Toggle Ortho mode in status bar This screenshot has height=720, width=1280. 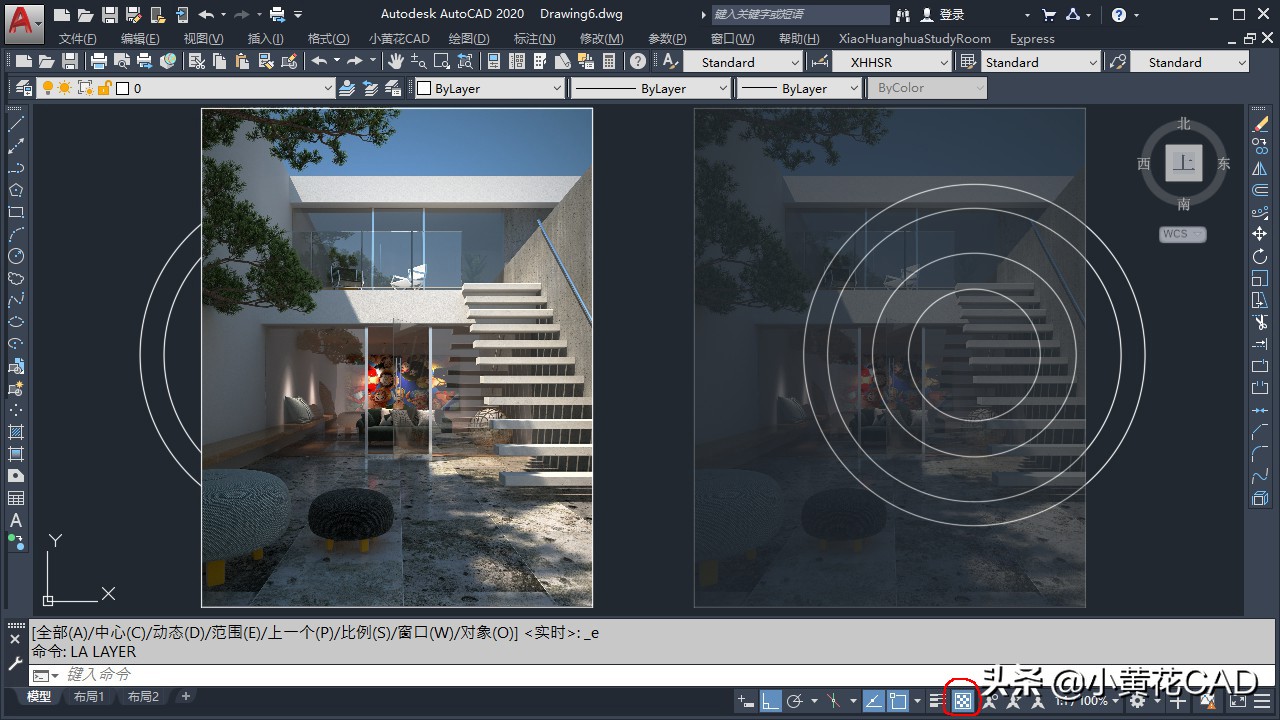click(x=770, y=701)
